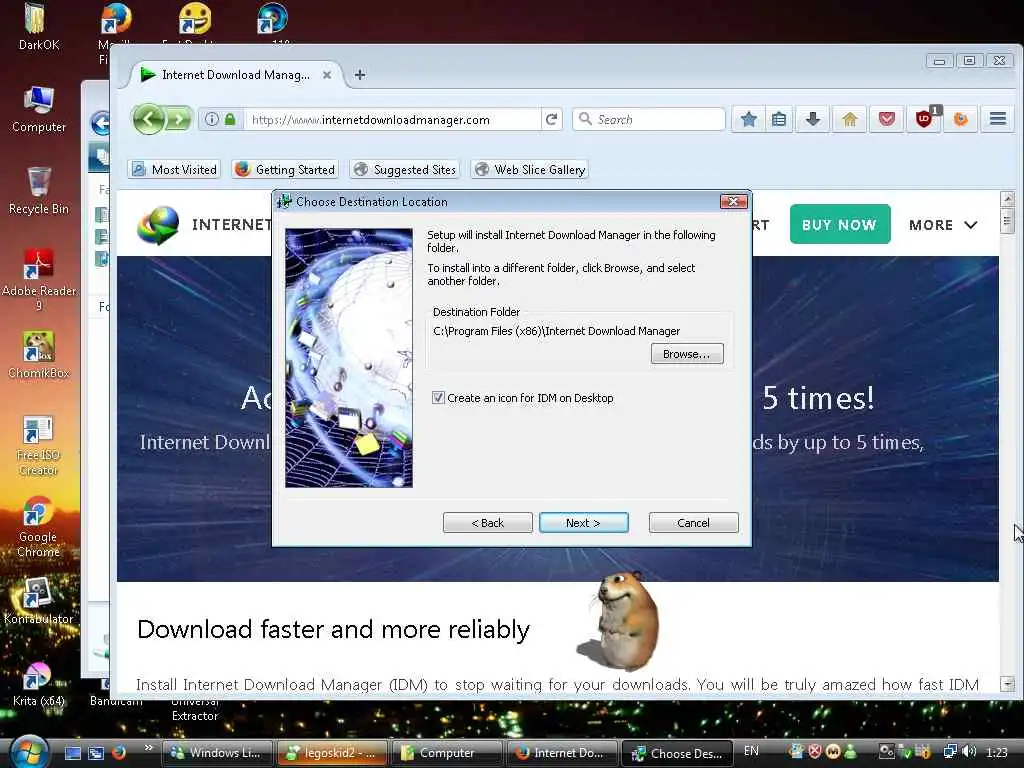The image size is (1024, 768).
Task: Open site identity info icon in address bar
Action: [x=212, y=120]
